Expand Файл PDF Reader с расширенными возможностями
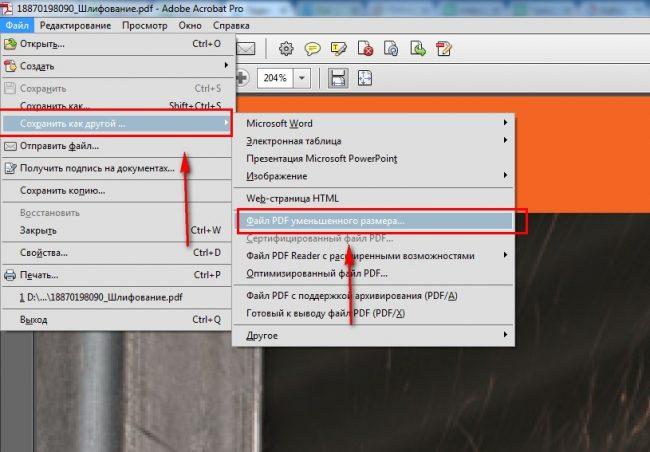650x452 pixels. (x=374, y=256)
